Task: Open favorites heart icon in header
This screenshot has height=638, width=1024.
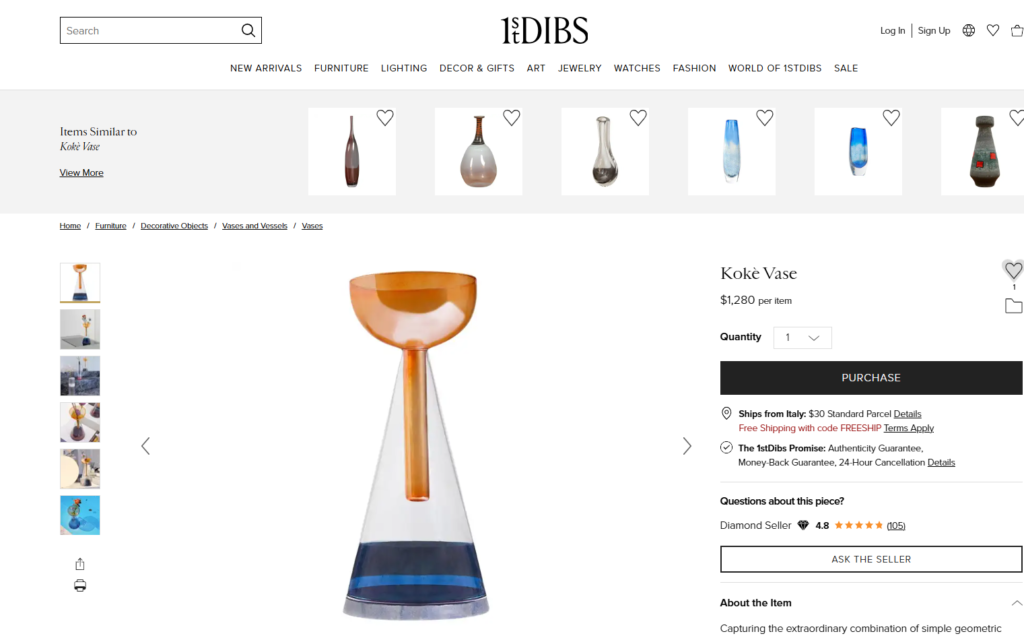Action: (993, 31)
